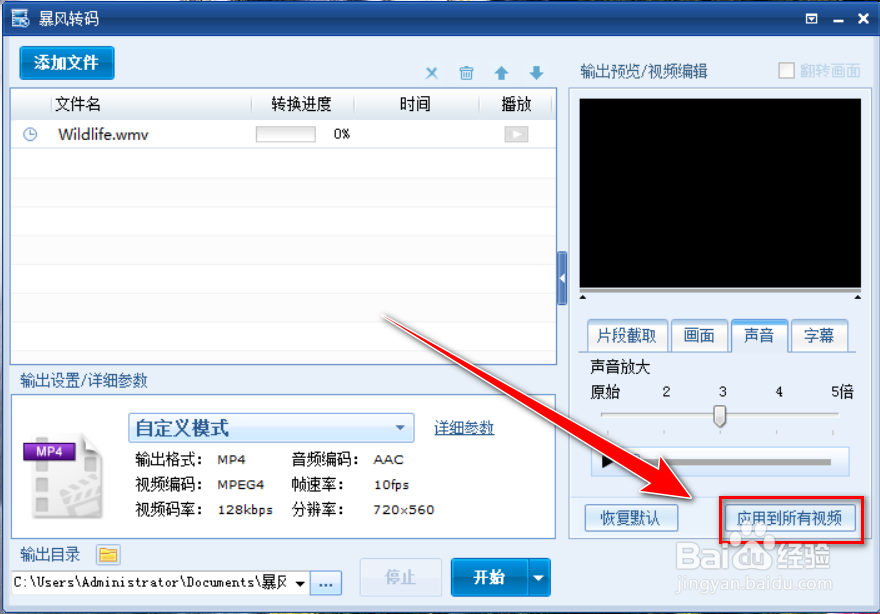880x614 pixels.
Task: Click the 播放 column header
Action: (x=516, y=104)
